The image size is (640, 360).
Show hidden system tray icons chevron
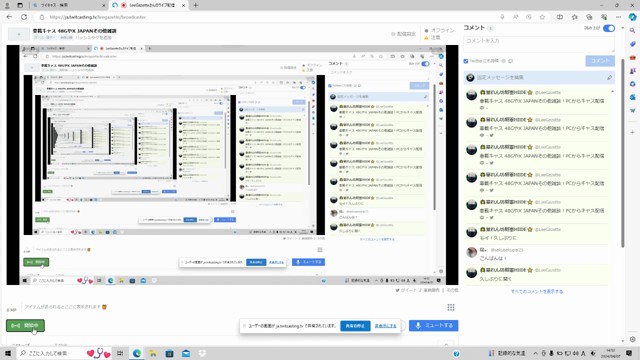[x=536, y=353]
